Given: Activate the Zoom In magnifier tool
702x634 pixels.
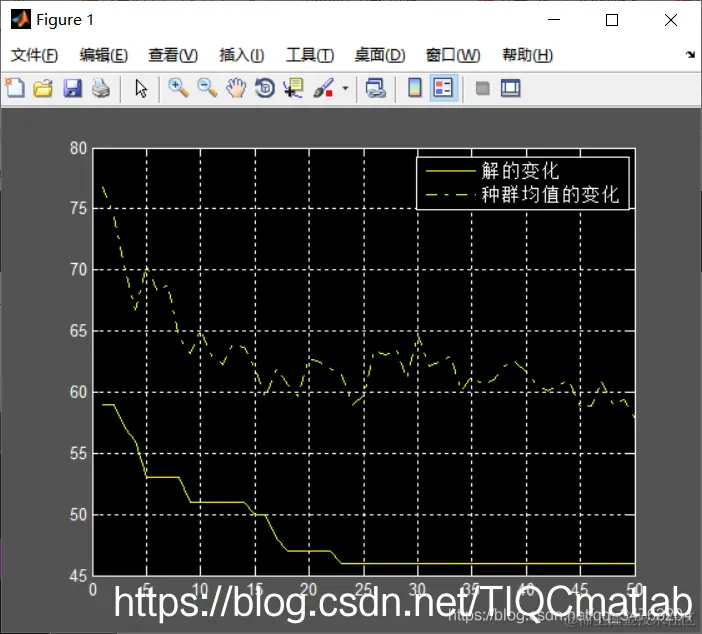Looking at the screenshot, I should point(178,88).
